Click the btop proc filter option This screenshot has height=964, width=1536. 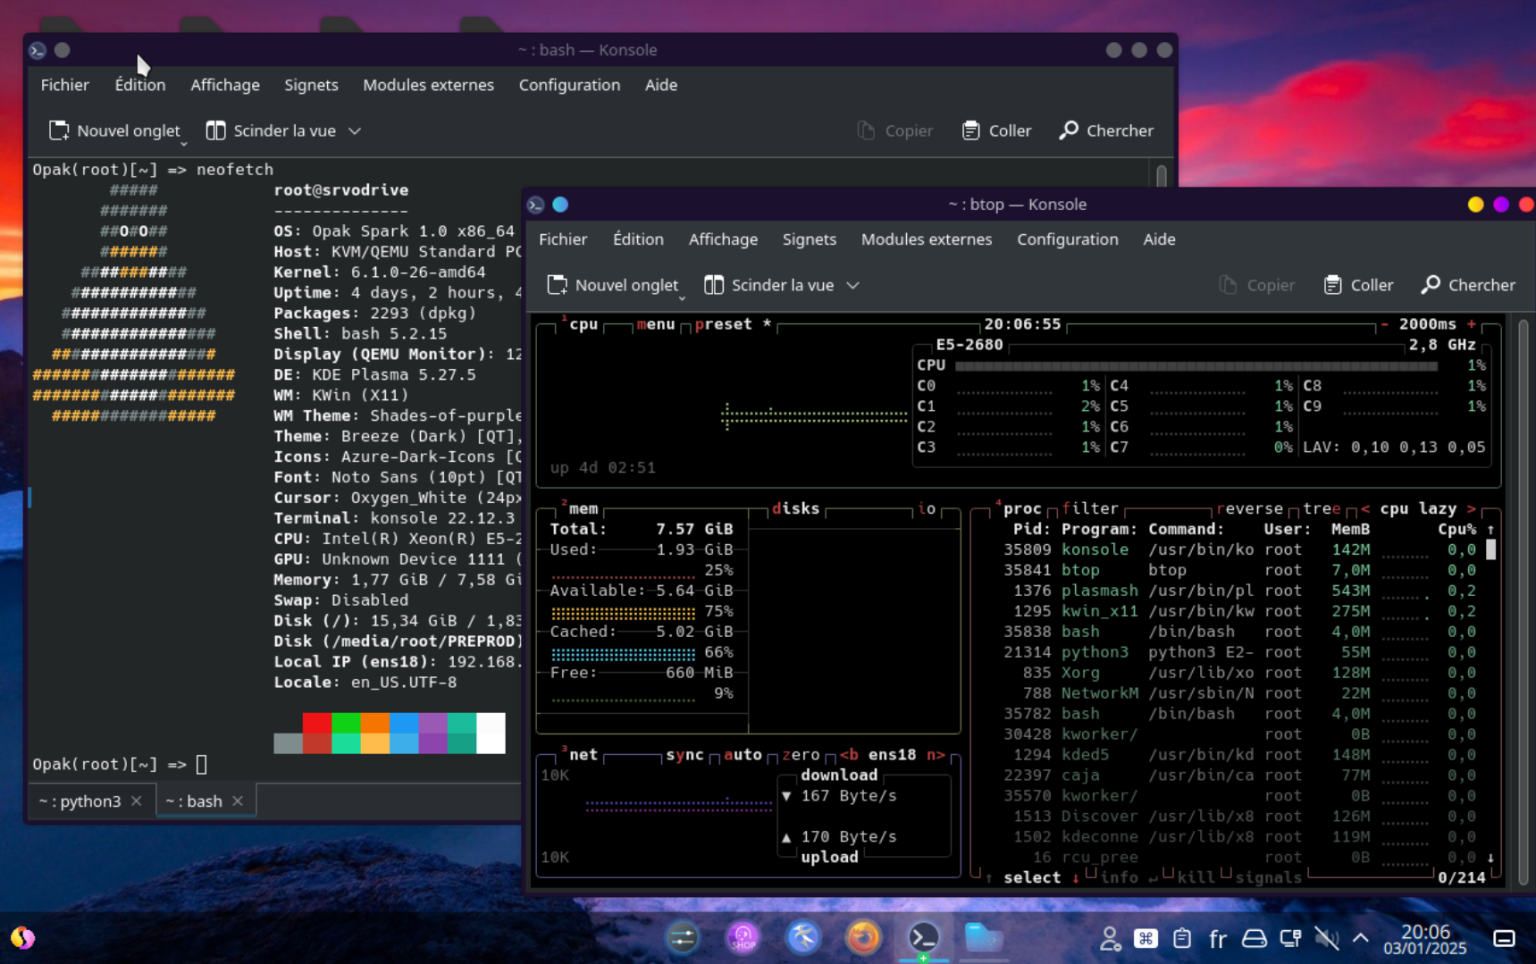1090,508
